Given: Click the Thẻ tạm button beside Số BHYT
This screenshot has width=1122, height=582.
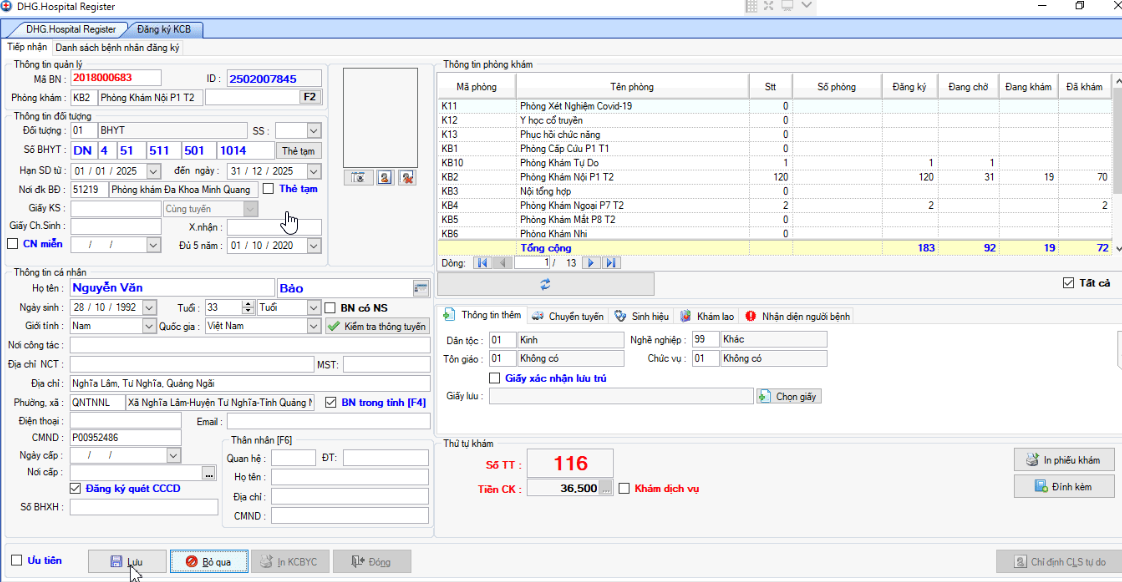Looking at the screenshot, I should click(x=298, y=151).
